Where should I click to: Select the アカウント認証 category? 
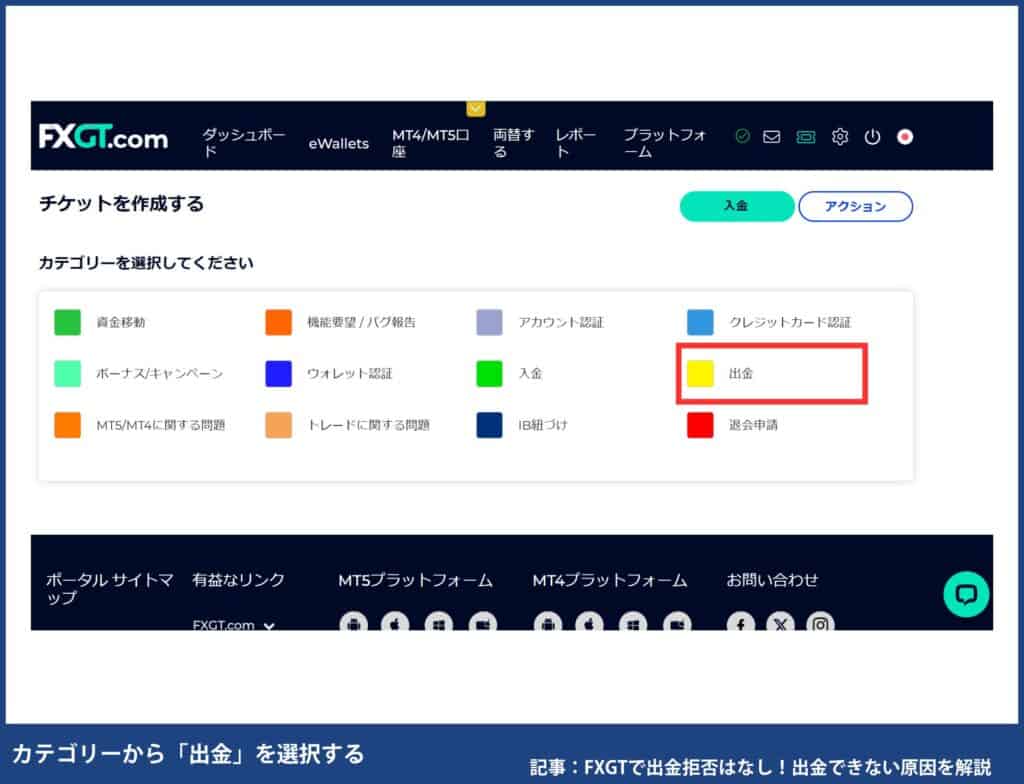pyautogui.click(x=540, y=322)
